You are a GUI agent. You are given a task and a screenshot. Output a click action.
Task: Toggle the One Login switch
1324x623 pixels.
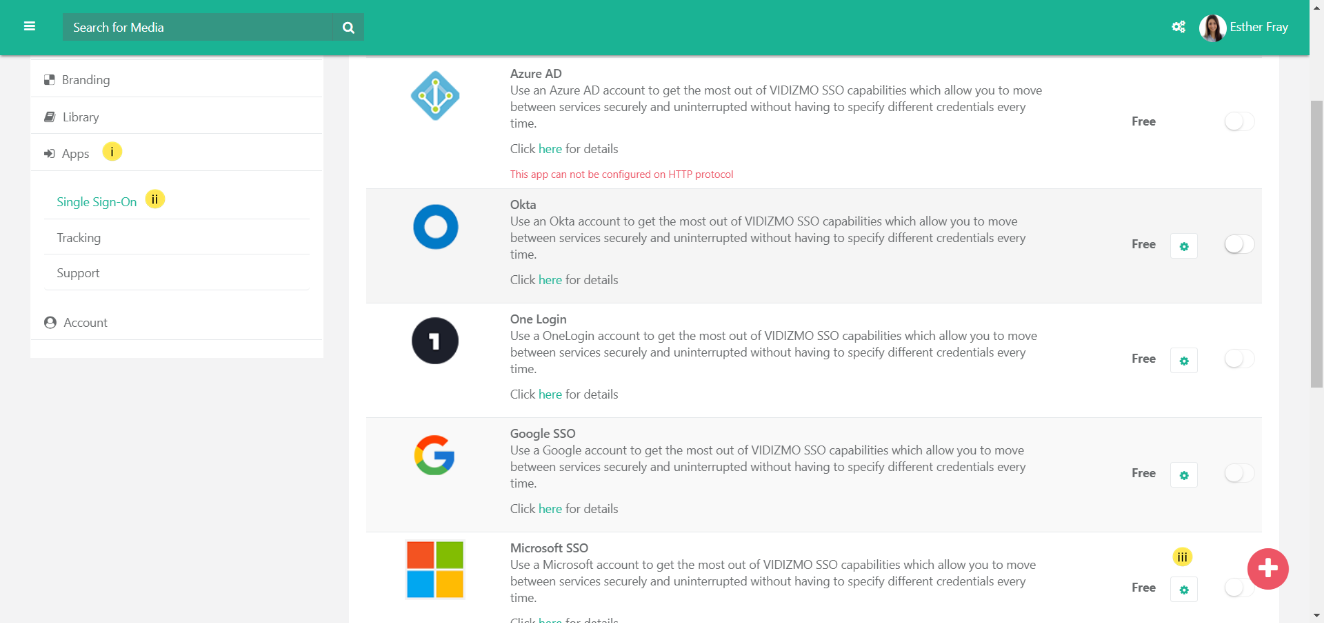click(1238, 359)
